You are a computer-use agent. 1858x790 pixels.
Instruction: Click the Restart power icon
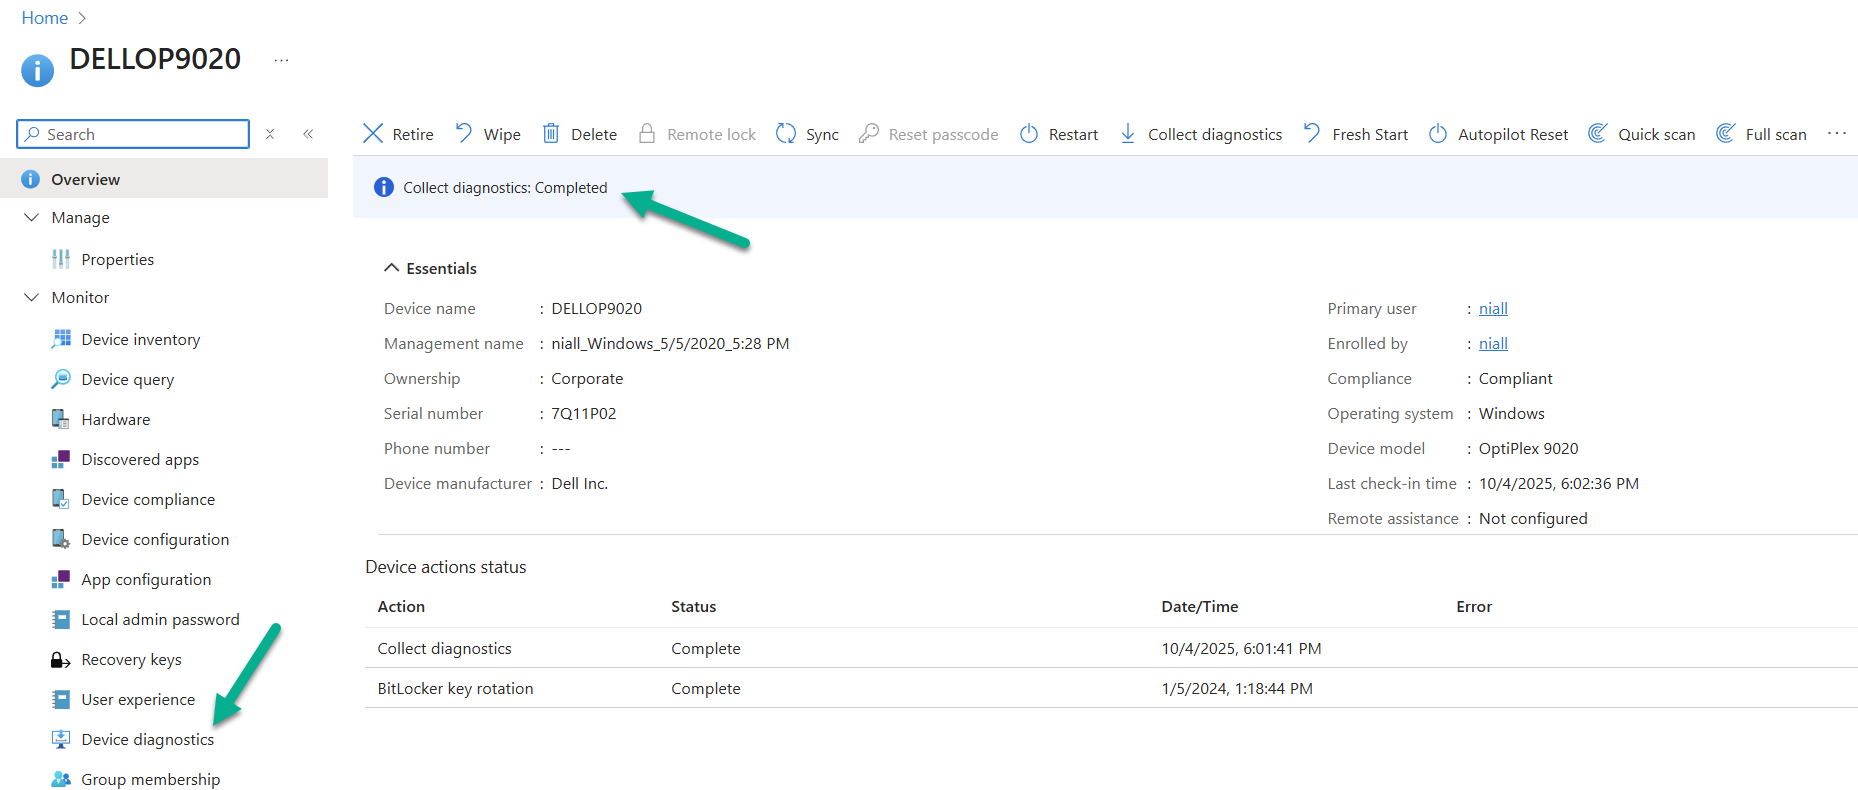click(1029, 134)
